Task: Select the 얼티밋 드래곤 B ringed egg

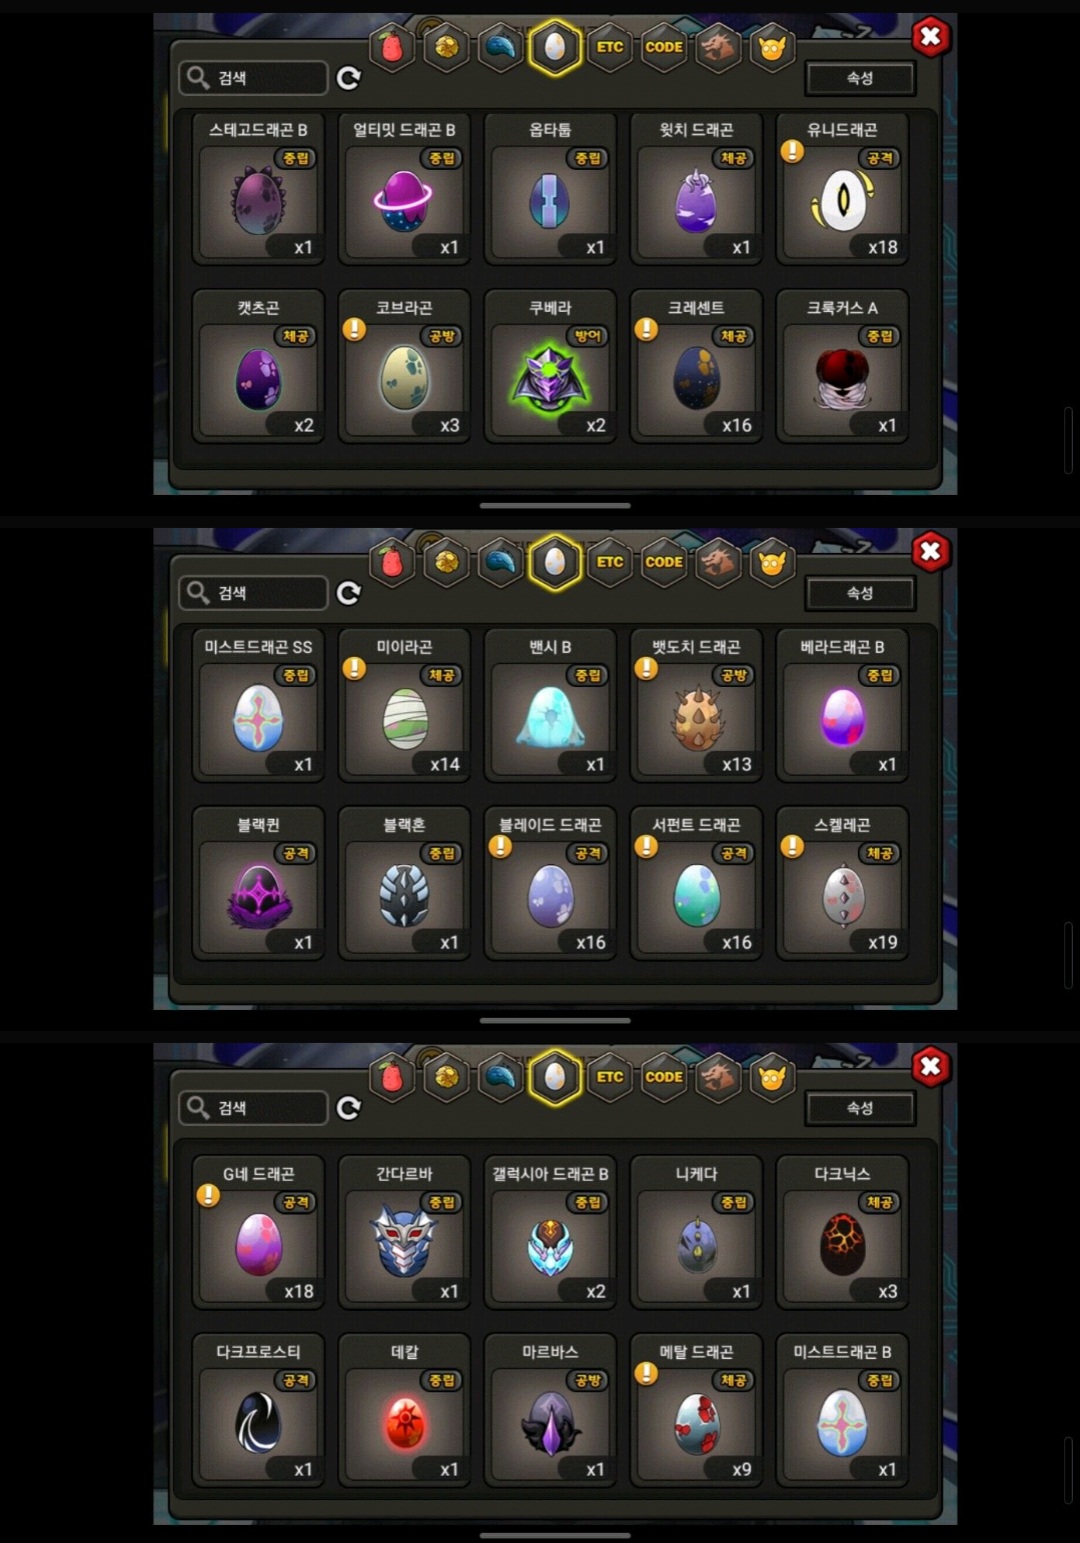Action: click(x=404, y=189)
